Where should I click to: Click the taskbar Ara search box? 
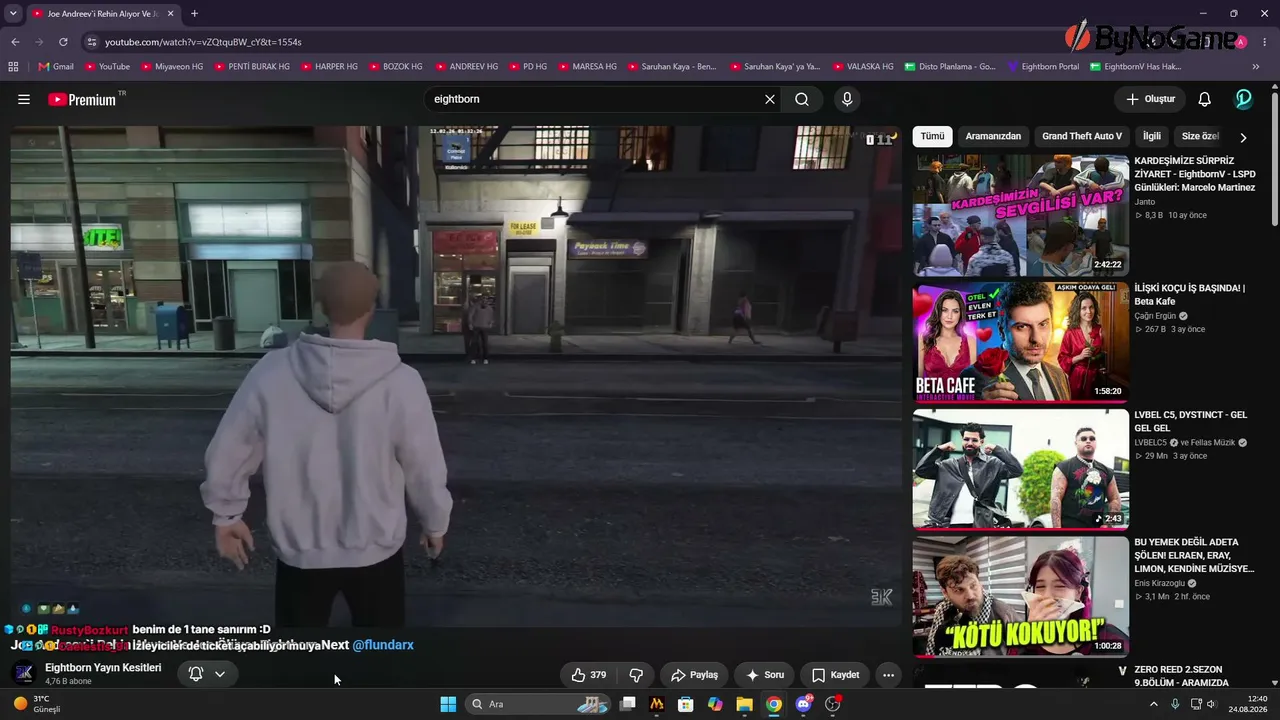tap(536, 704)
